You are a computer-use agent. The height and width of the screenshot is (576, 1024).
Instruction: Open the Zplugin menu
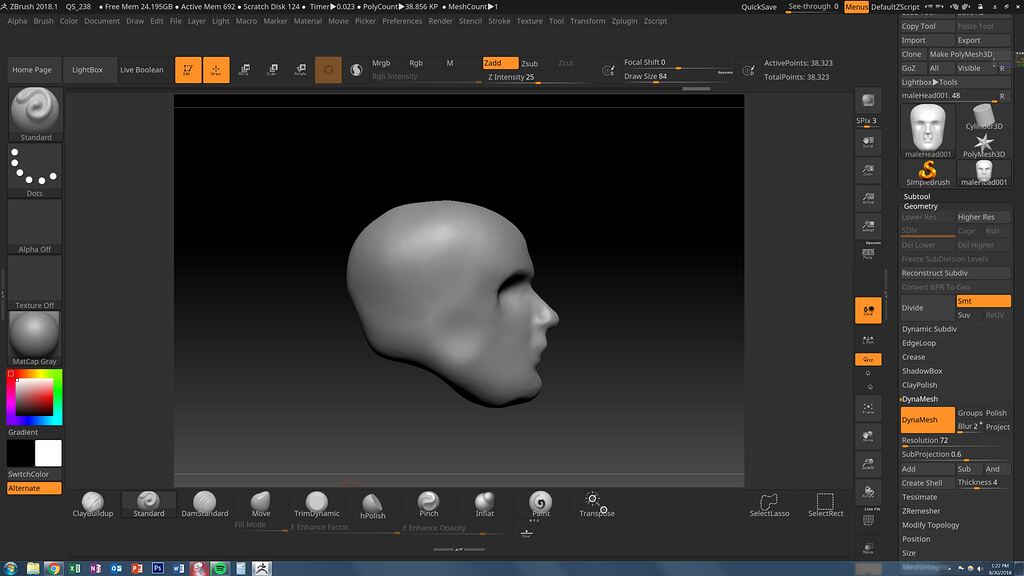click(x=624, y=21)
